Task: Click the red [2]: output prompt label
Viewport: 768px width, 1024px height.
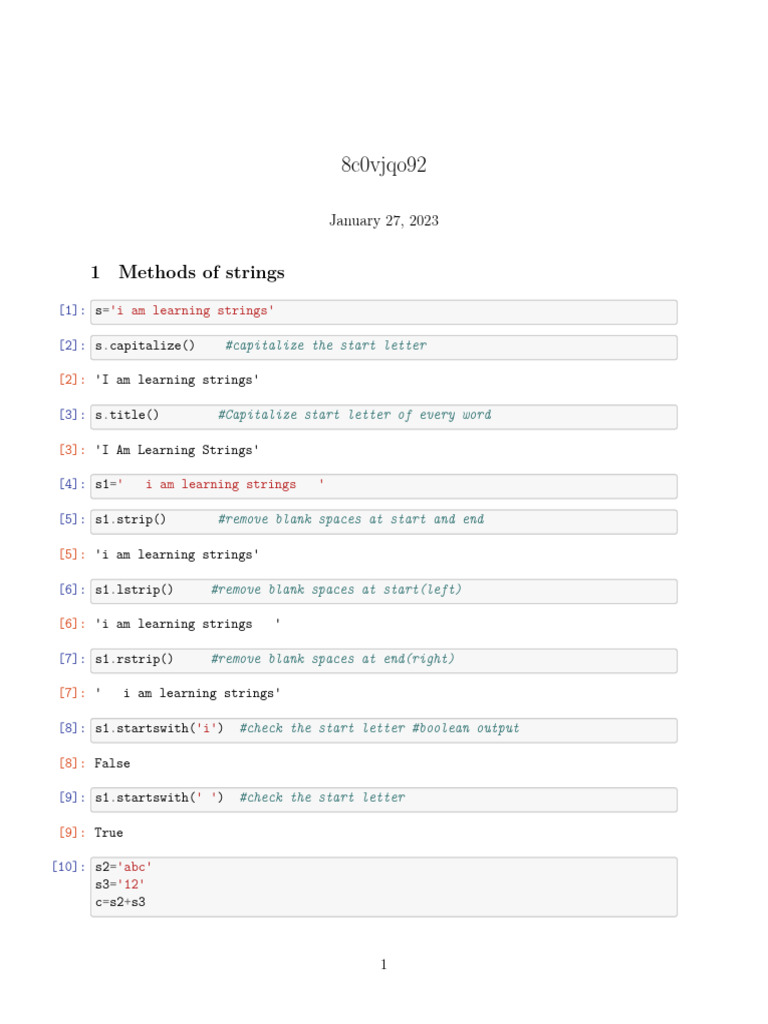Action: (72, 379)
